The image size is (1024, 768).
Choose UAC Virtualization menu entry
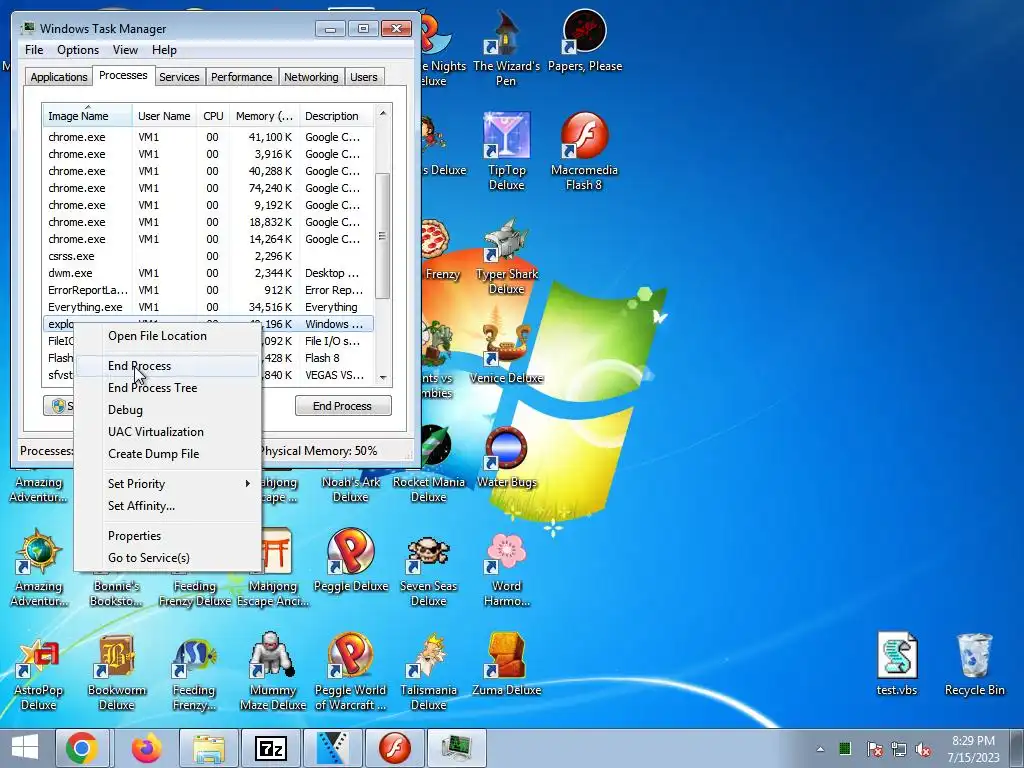168,432
